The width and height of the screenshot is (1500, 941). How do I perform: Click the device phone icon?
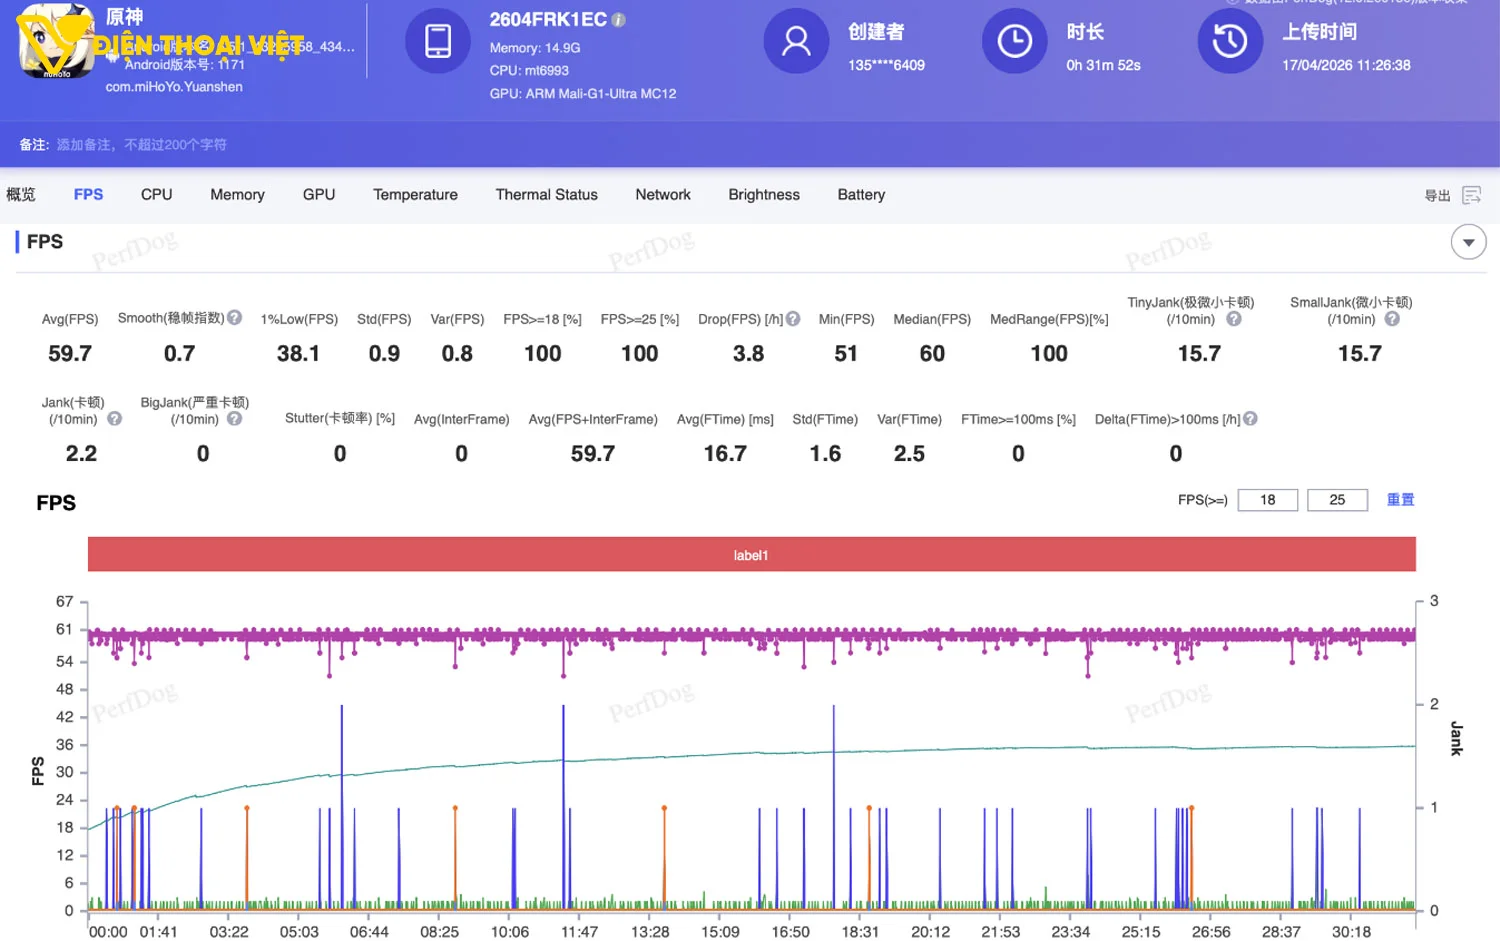point(437,41)
